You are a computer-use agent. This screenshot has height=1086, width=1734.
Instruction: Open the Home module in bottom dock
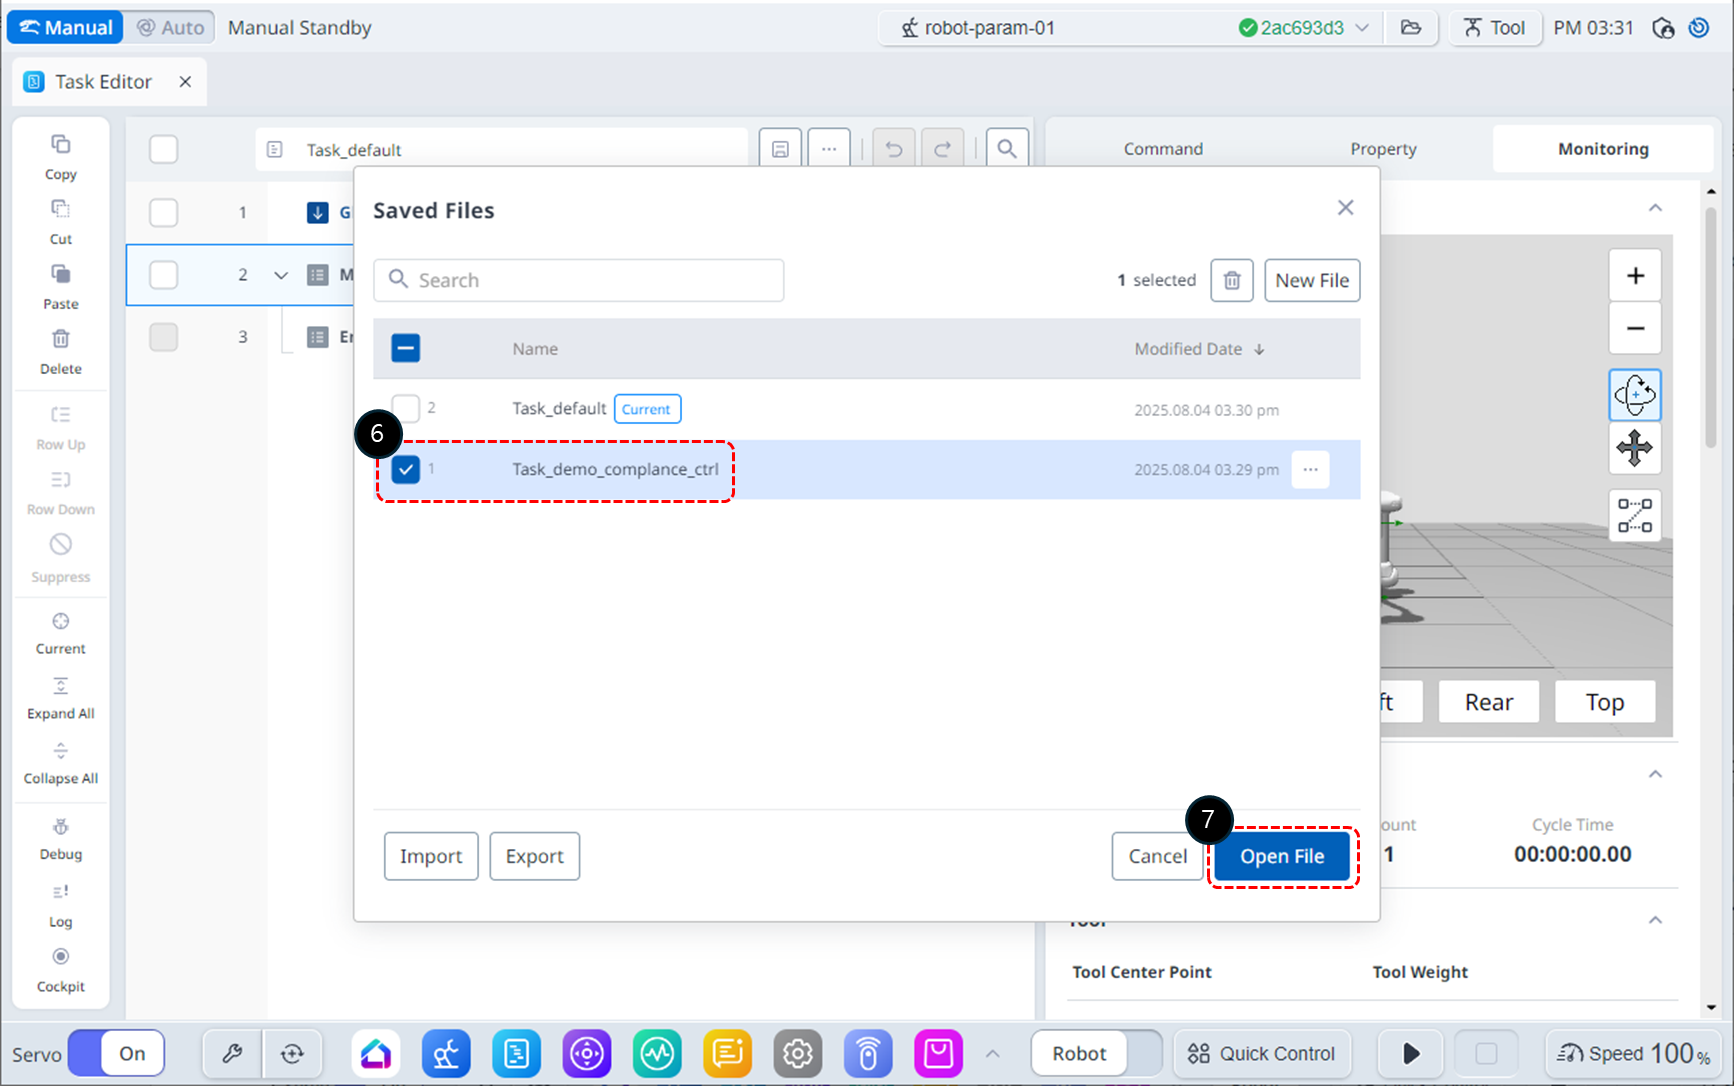click(x=376, y=1053)
